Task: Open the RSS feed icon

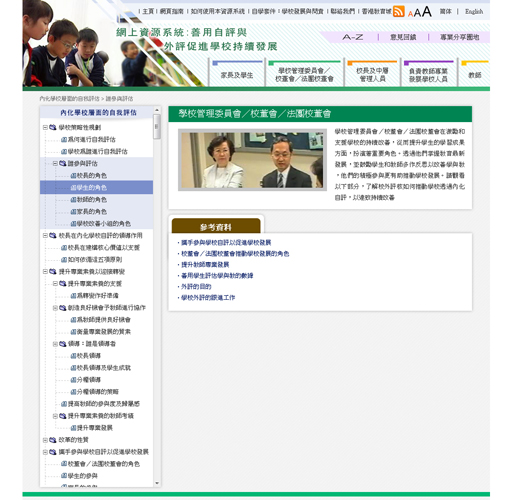Action: point(398,11)
